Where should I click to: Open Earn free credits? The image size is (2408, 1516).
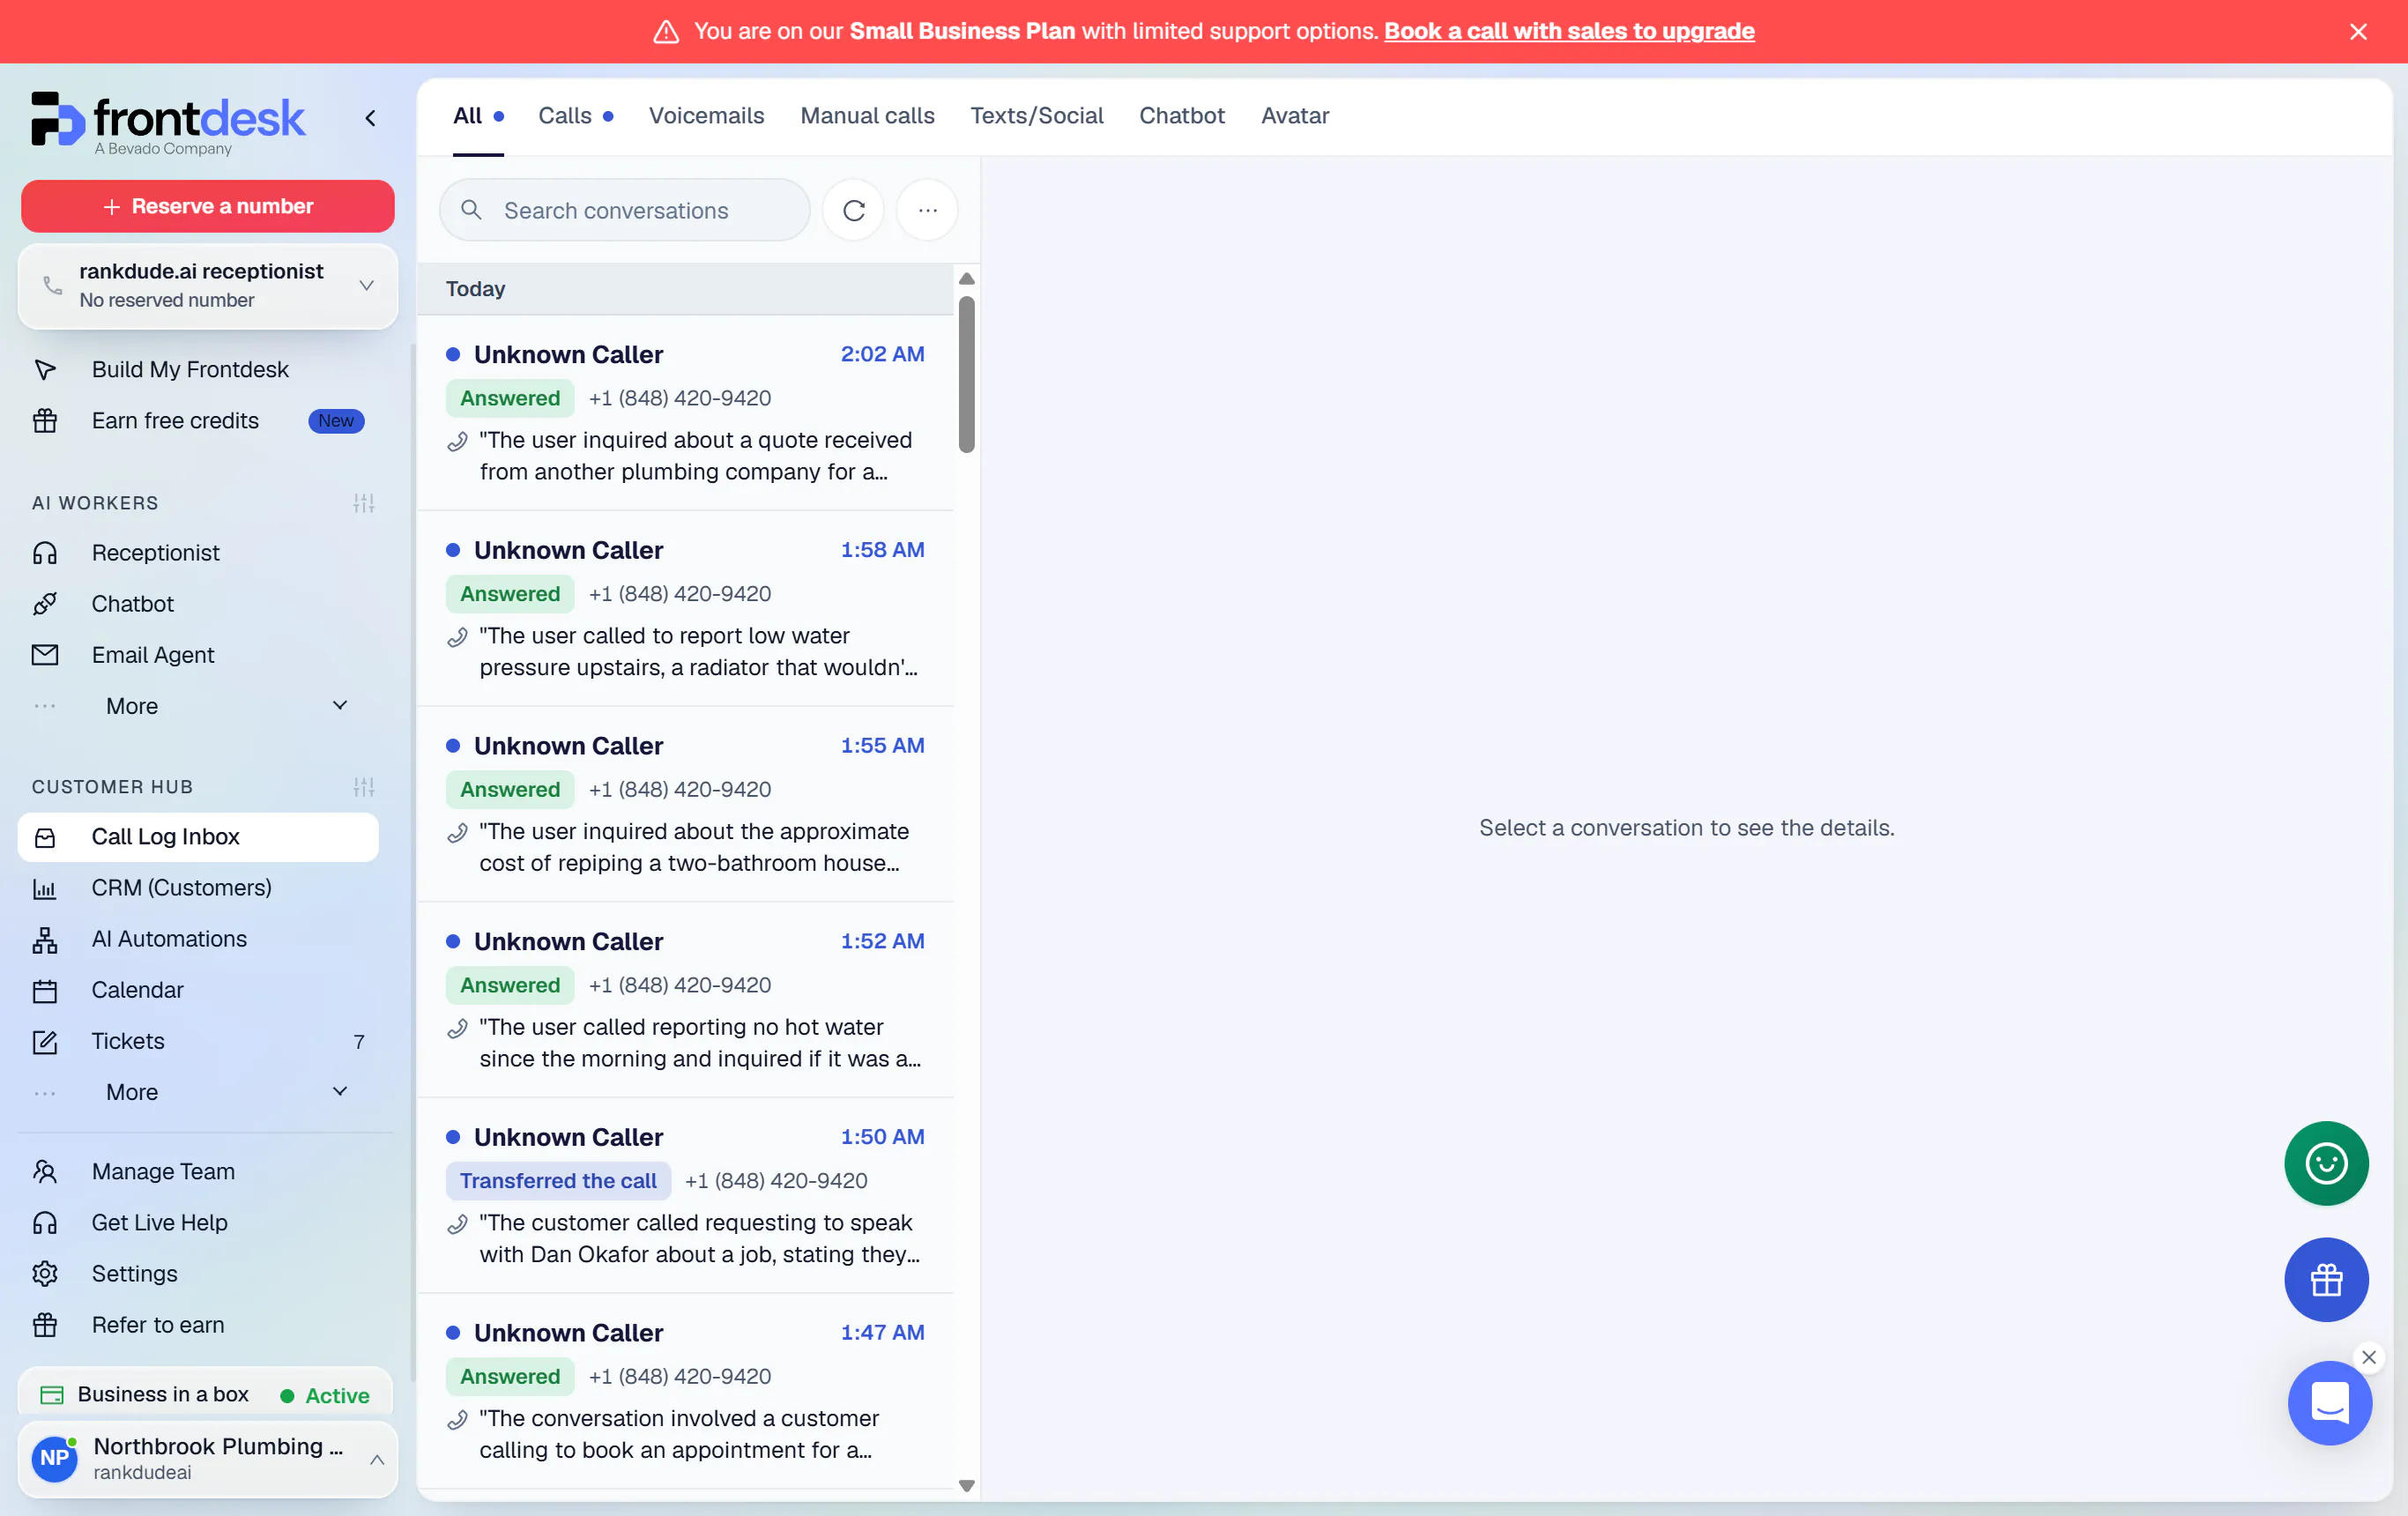(x=197, y=421)
